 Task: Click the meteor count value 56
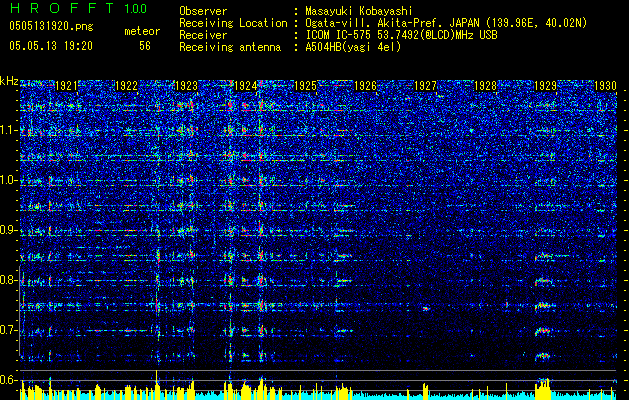click(145, 46)
